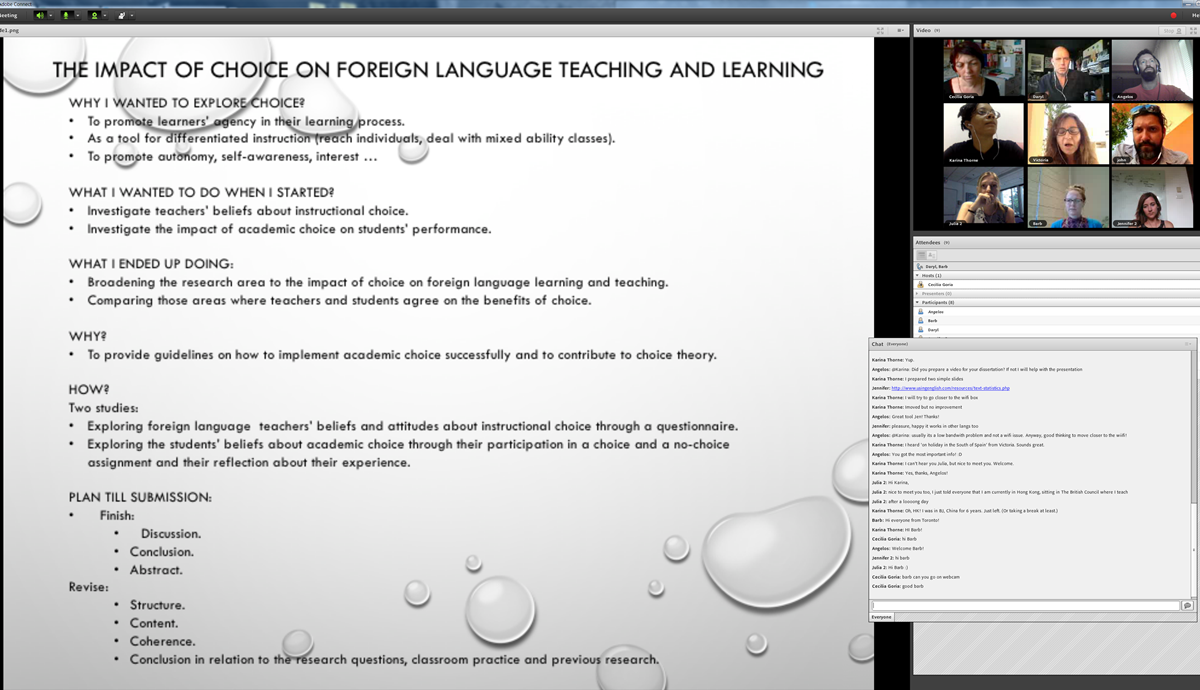Screen dimensions: 1200x690
Task: Click the raise hand status icon
Action: [x=122, y=15]
